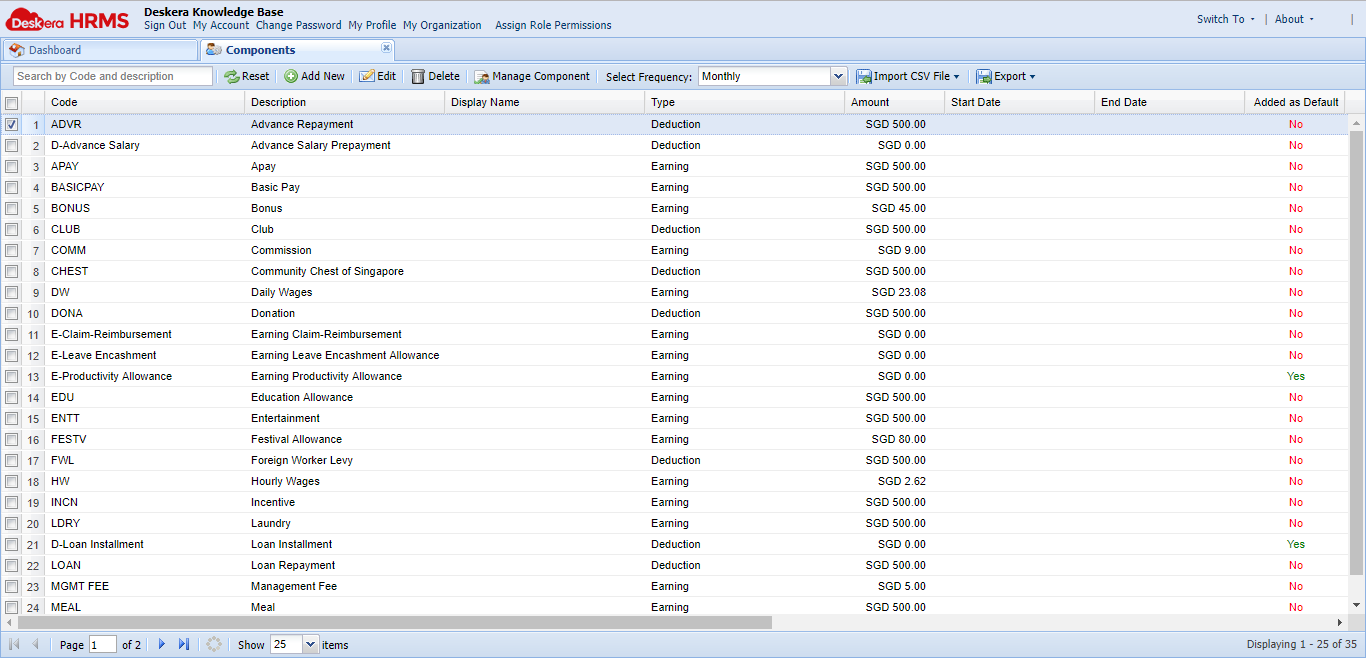
Task: Go to last page
Action: [184, 644]
